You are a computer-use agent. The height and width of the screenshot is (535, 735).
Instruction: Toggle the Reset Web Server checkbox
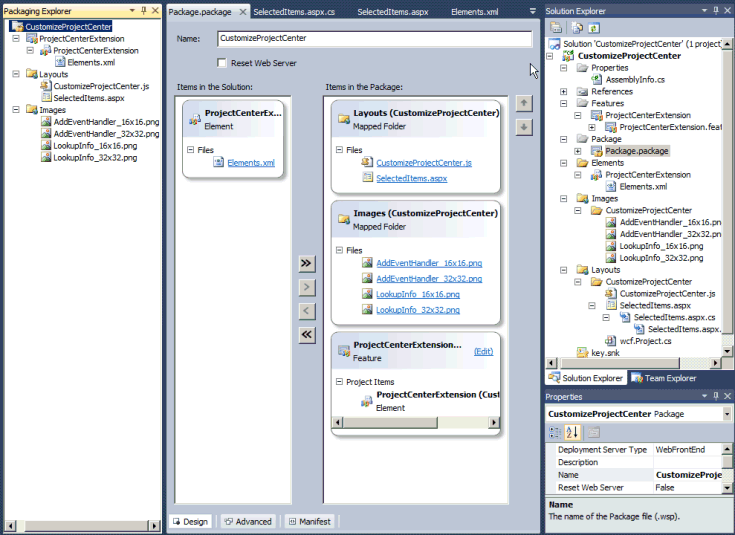tap(222, 63)
